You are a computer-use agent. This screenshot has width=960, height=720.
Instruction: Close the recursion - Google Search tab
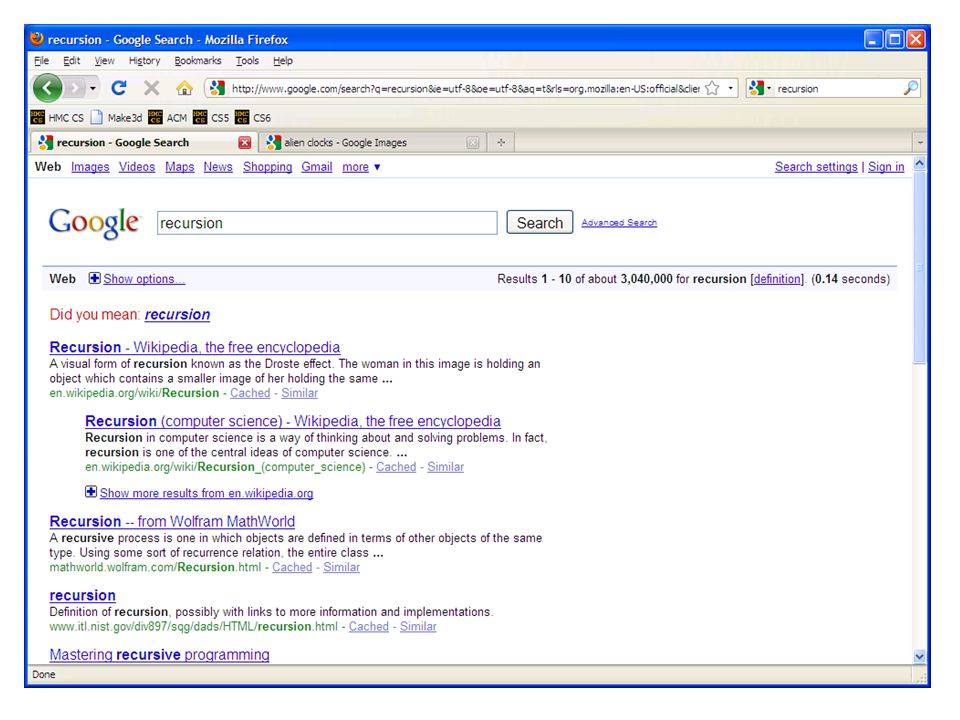pos(245,143)
